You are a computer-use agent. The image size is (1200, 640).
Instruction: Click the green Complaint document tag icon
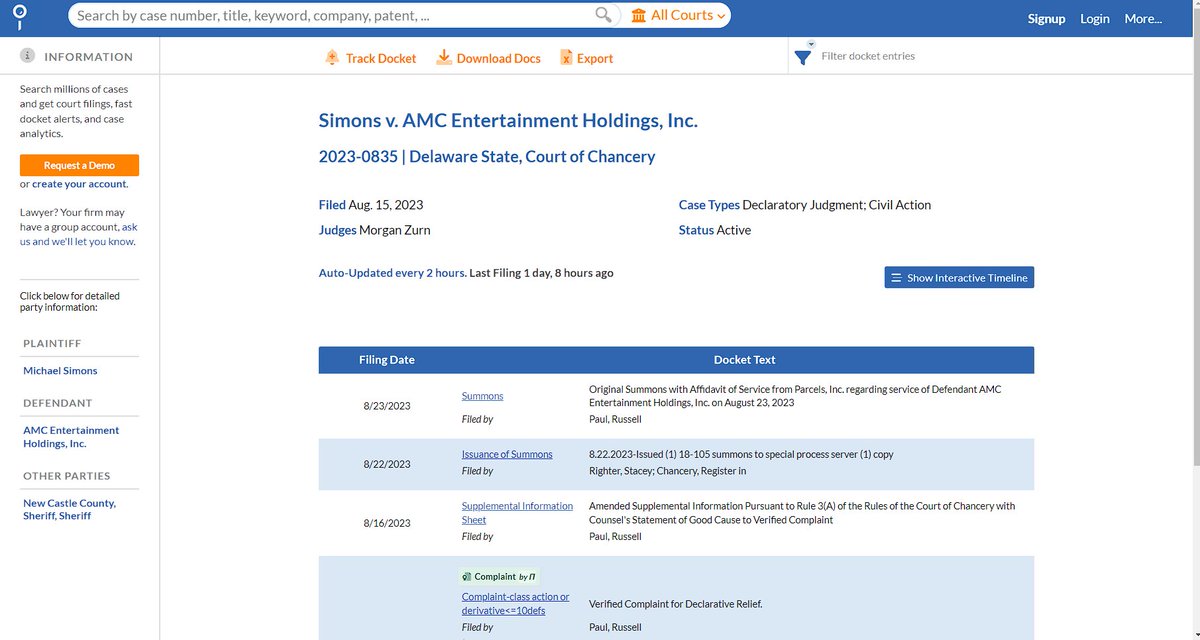(466, 576)
